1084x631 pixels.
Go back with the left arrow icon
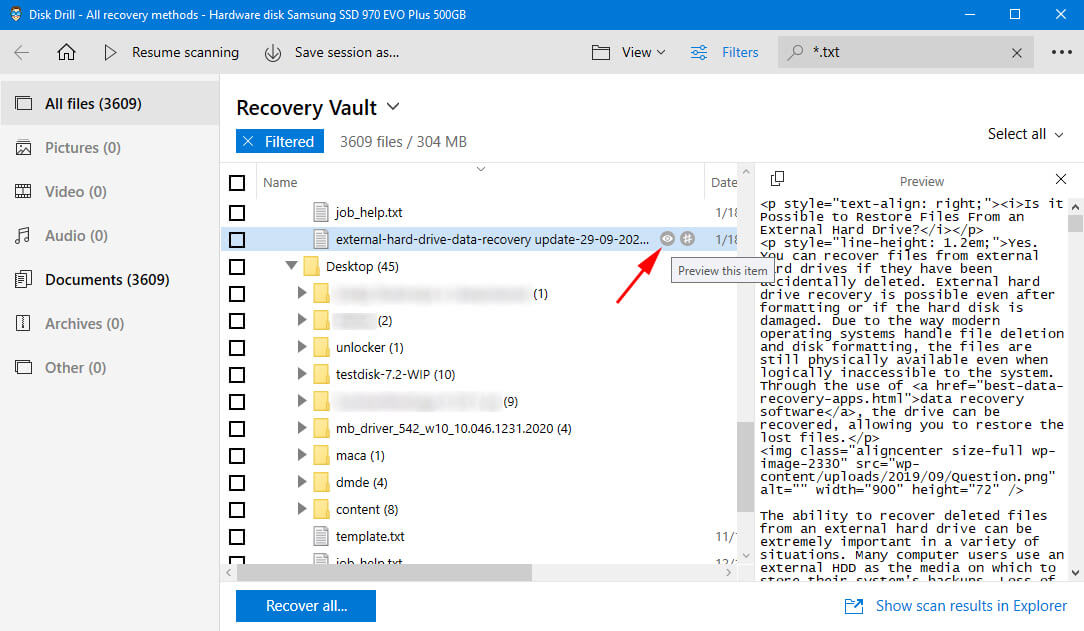pos(22,53)
